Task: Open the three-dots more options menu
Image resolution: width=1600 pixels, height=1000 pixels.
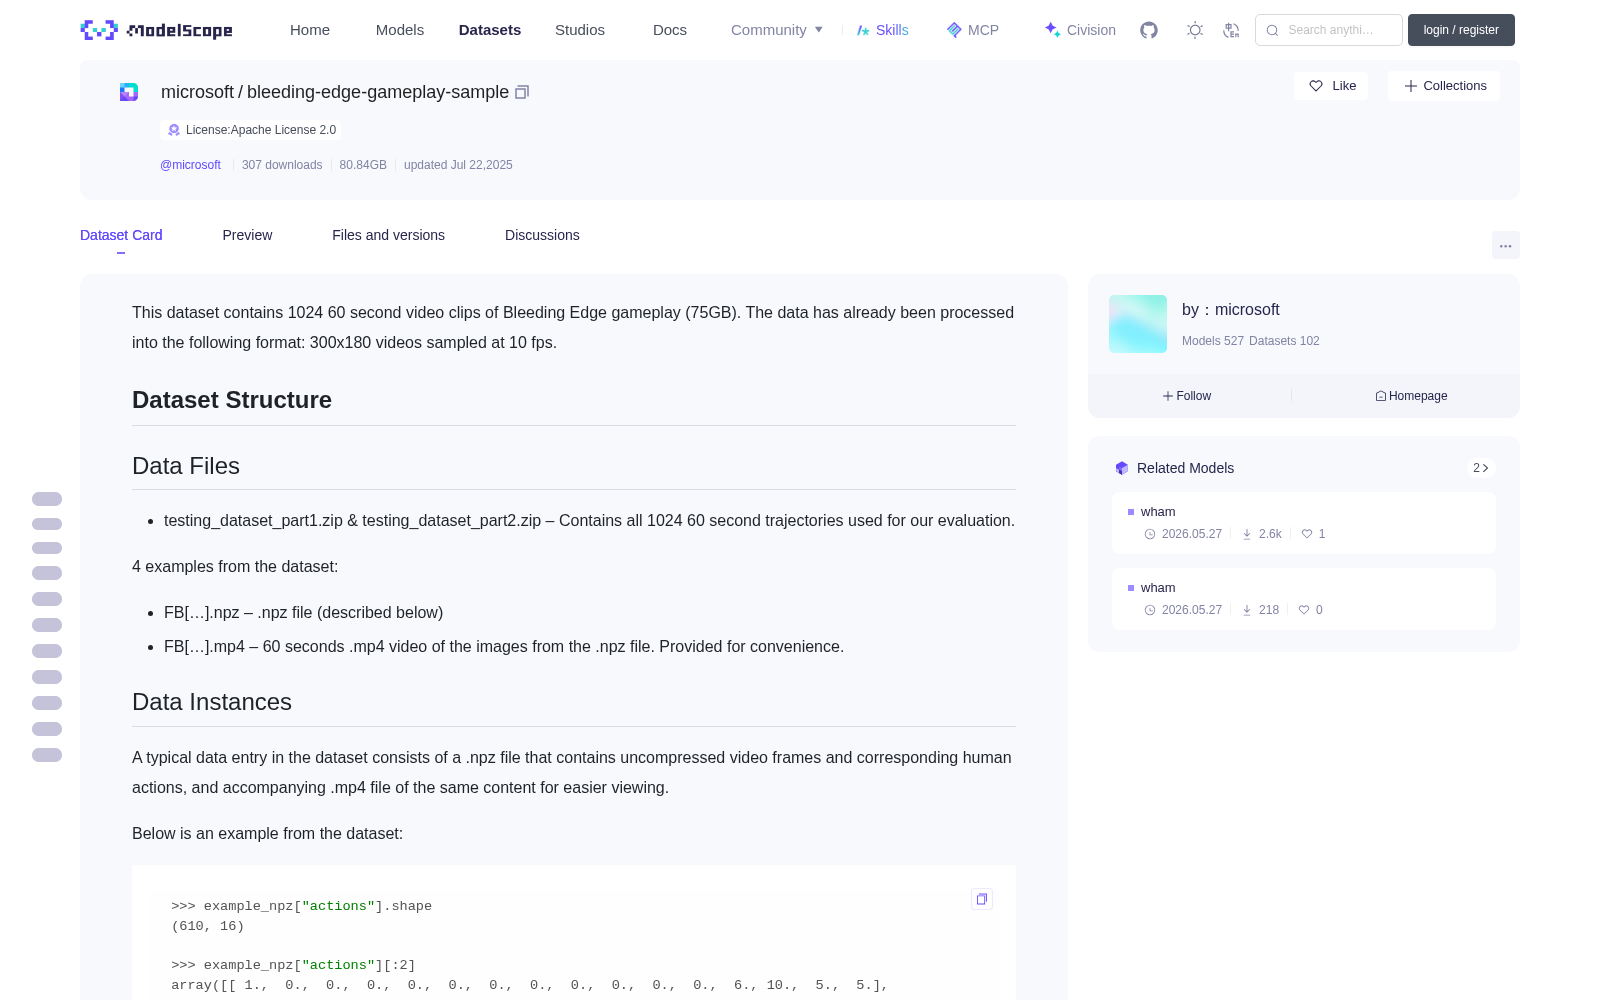Action: 1505,245
